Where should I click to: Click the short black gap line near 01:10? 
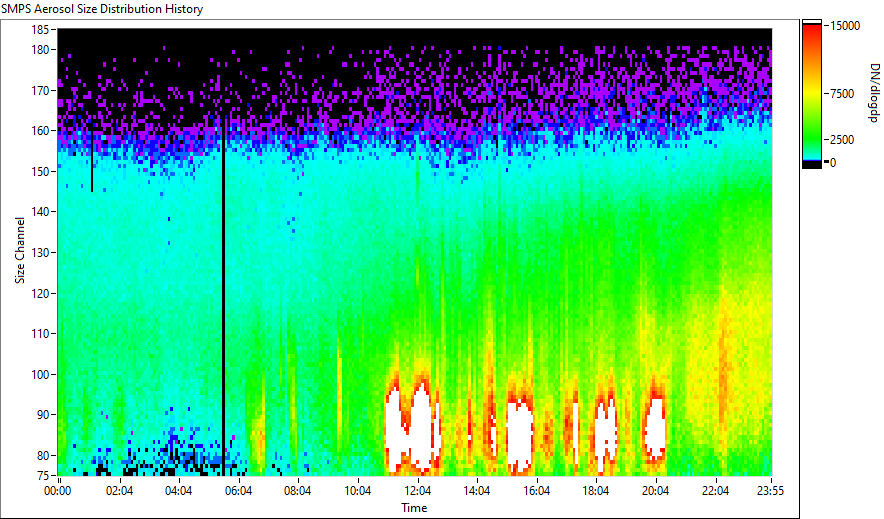(x=92, y=161)
